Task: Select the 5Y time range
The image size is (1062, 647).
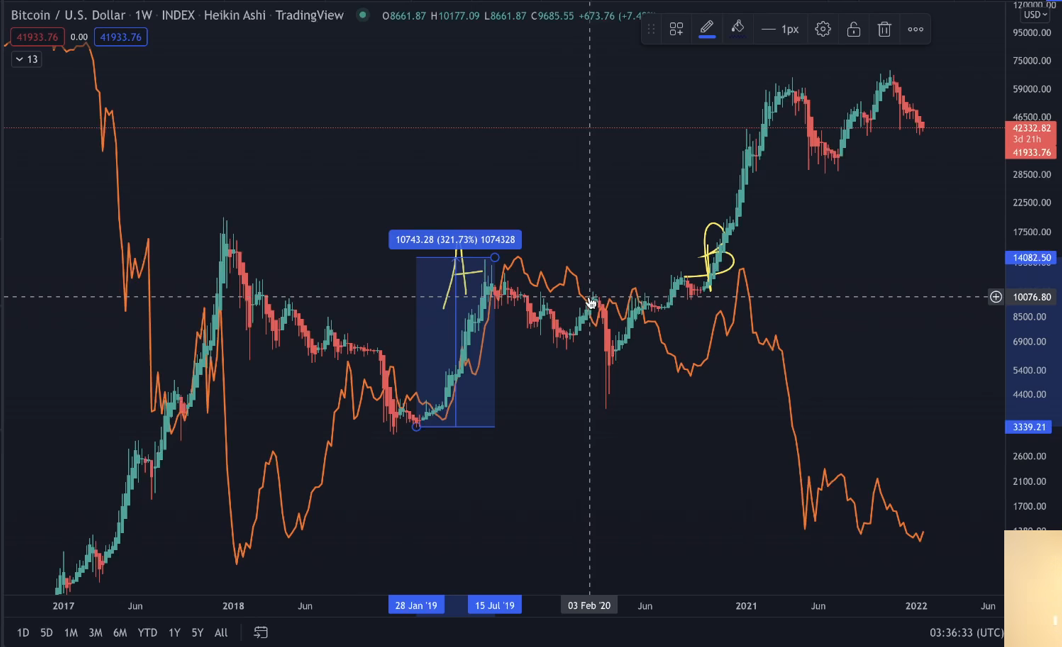Action: [197, 633]
